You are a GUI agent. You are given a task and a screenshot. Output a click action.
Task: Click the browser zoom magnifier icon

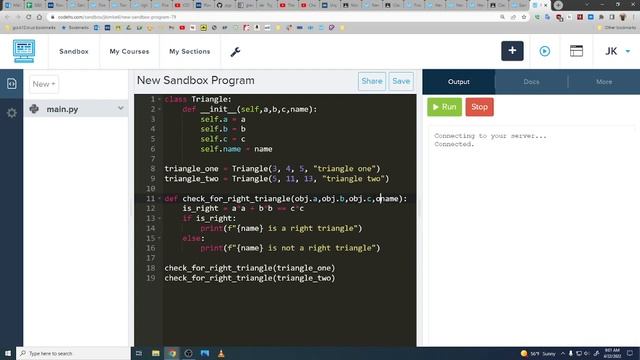pos(502,17)
